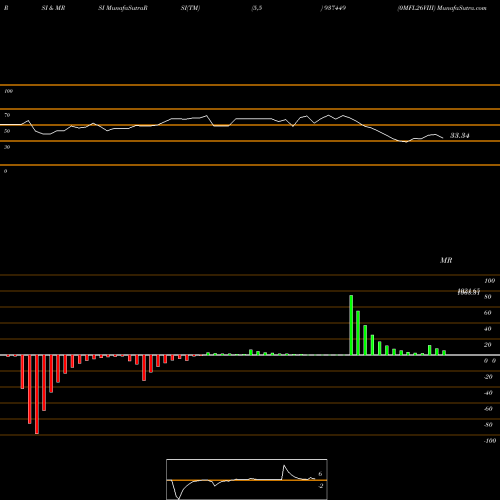This screenshot has height=500, width=500.
Task: Click the 70 level label on RSI axis
Action: (7, 115)
